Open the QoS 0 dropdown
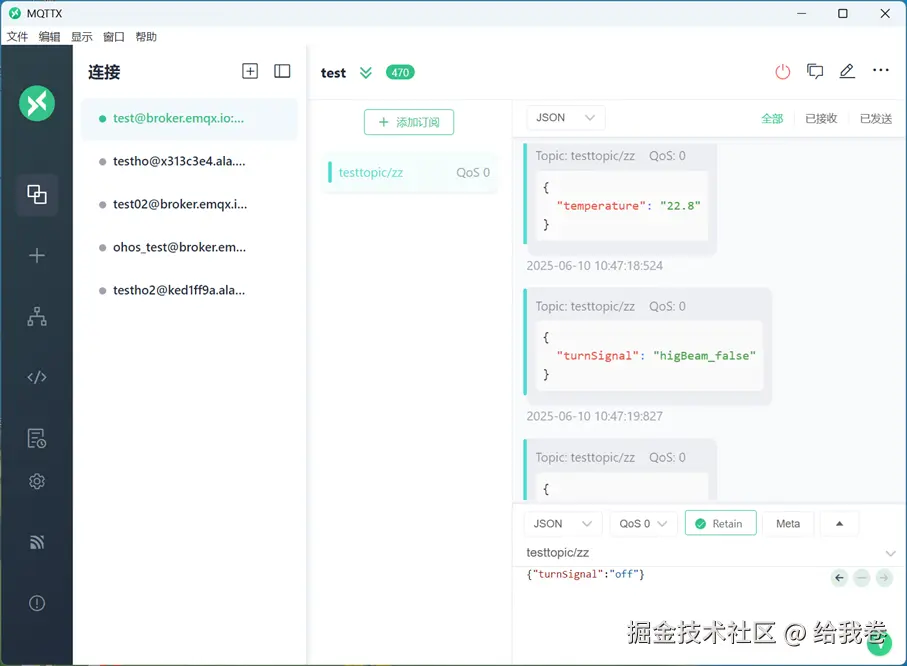The image size is (907, 666). tap(643, 523)
